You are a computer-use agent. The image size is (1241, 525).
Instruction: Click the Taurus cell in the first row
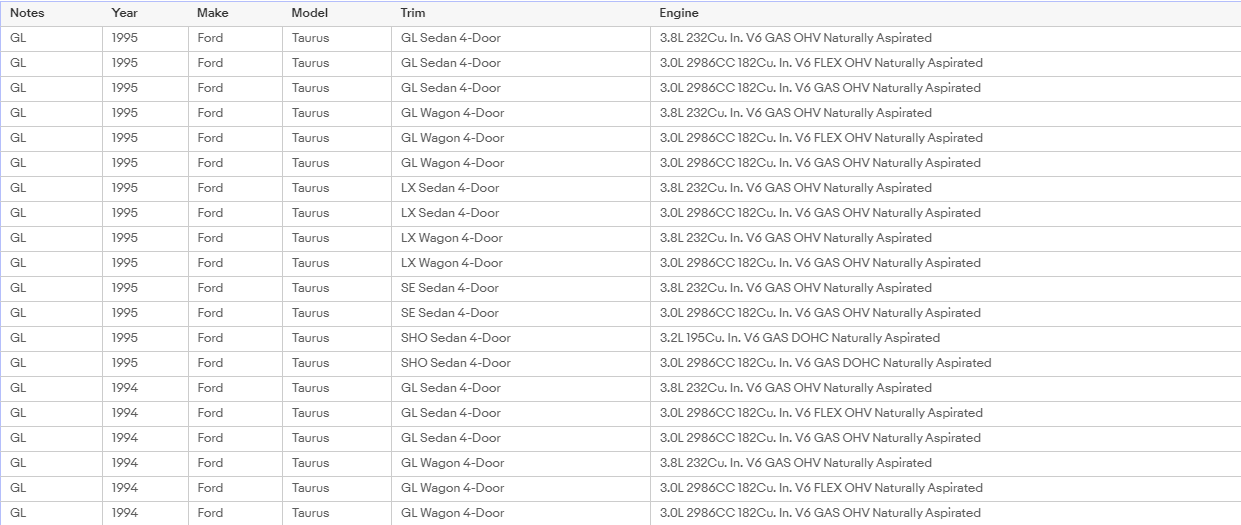point(336,38)
